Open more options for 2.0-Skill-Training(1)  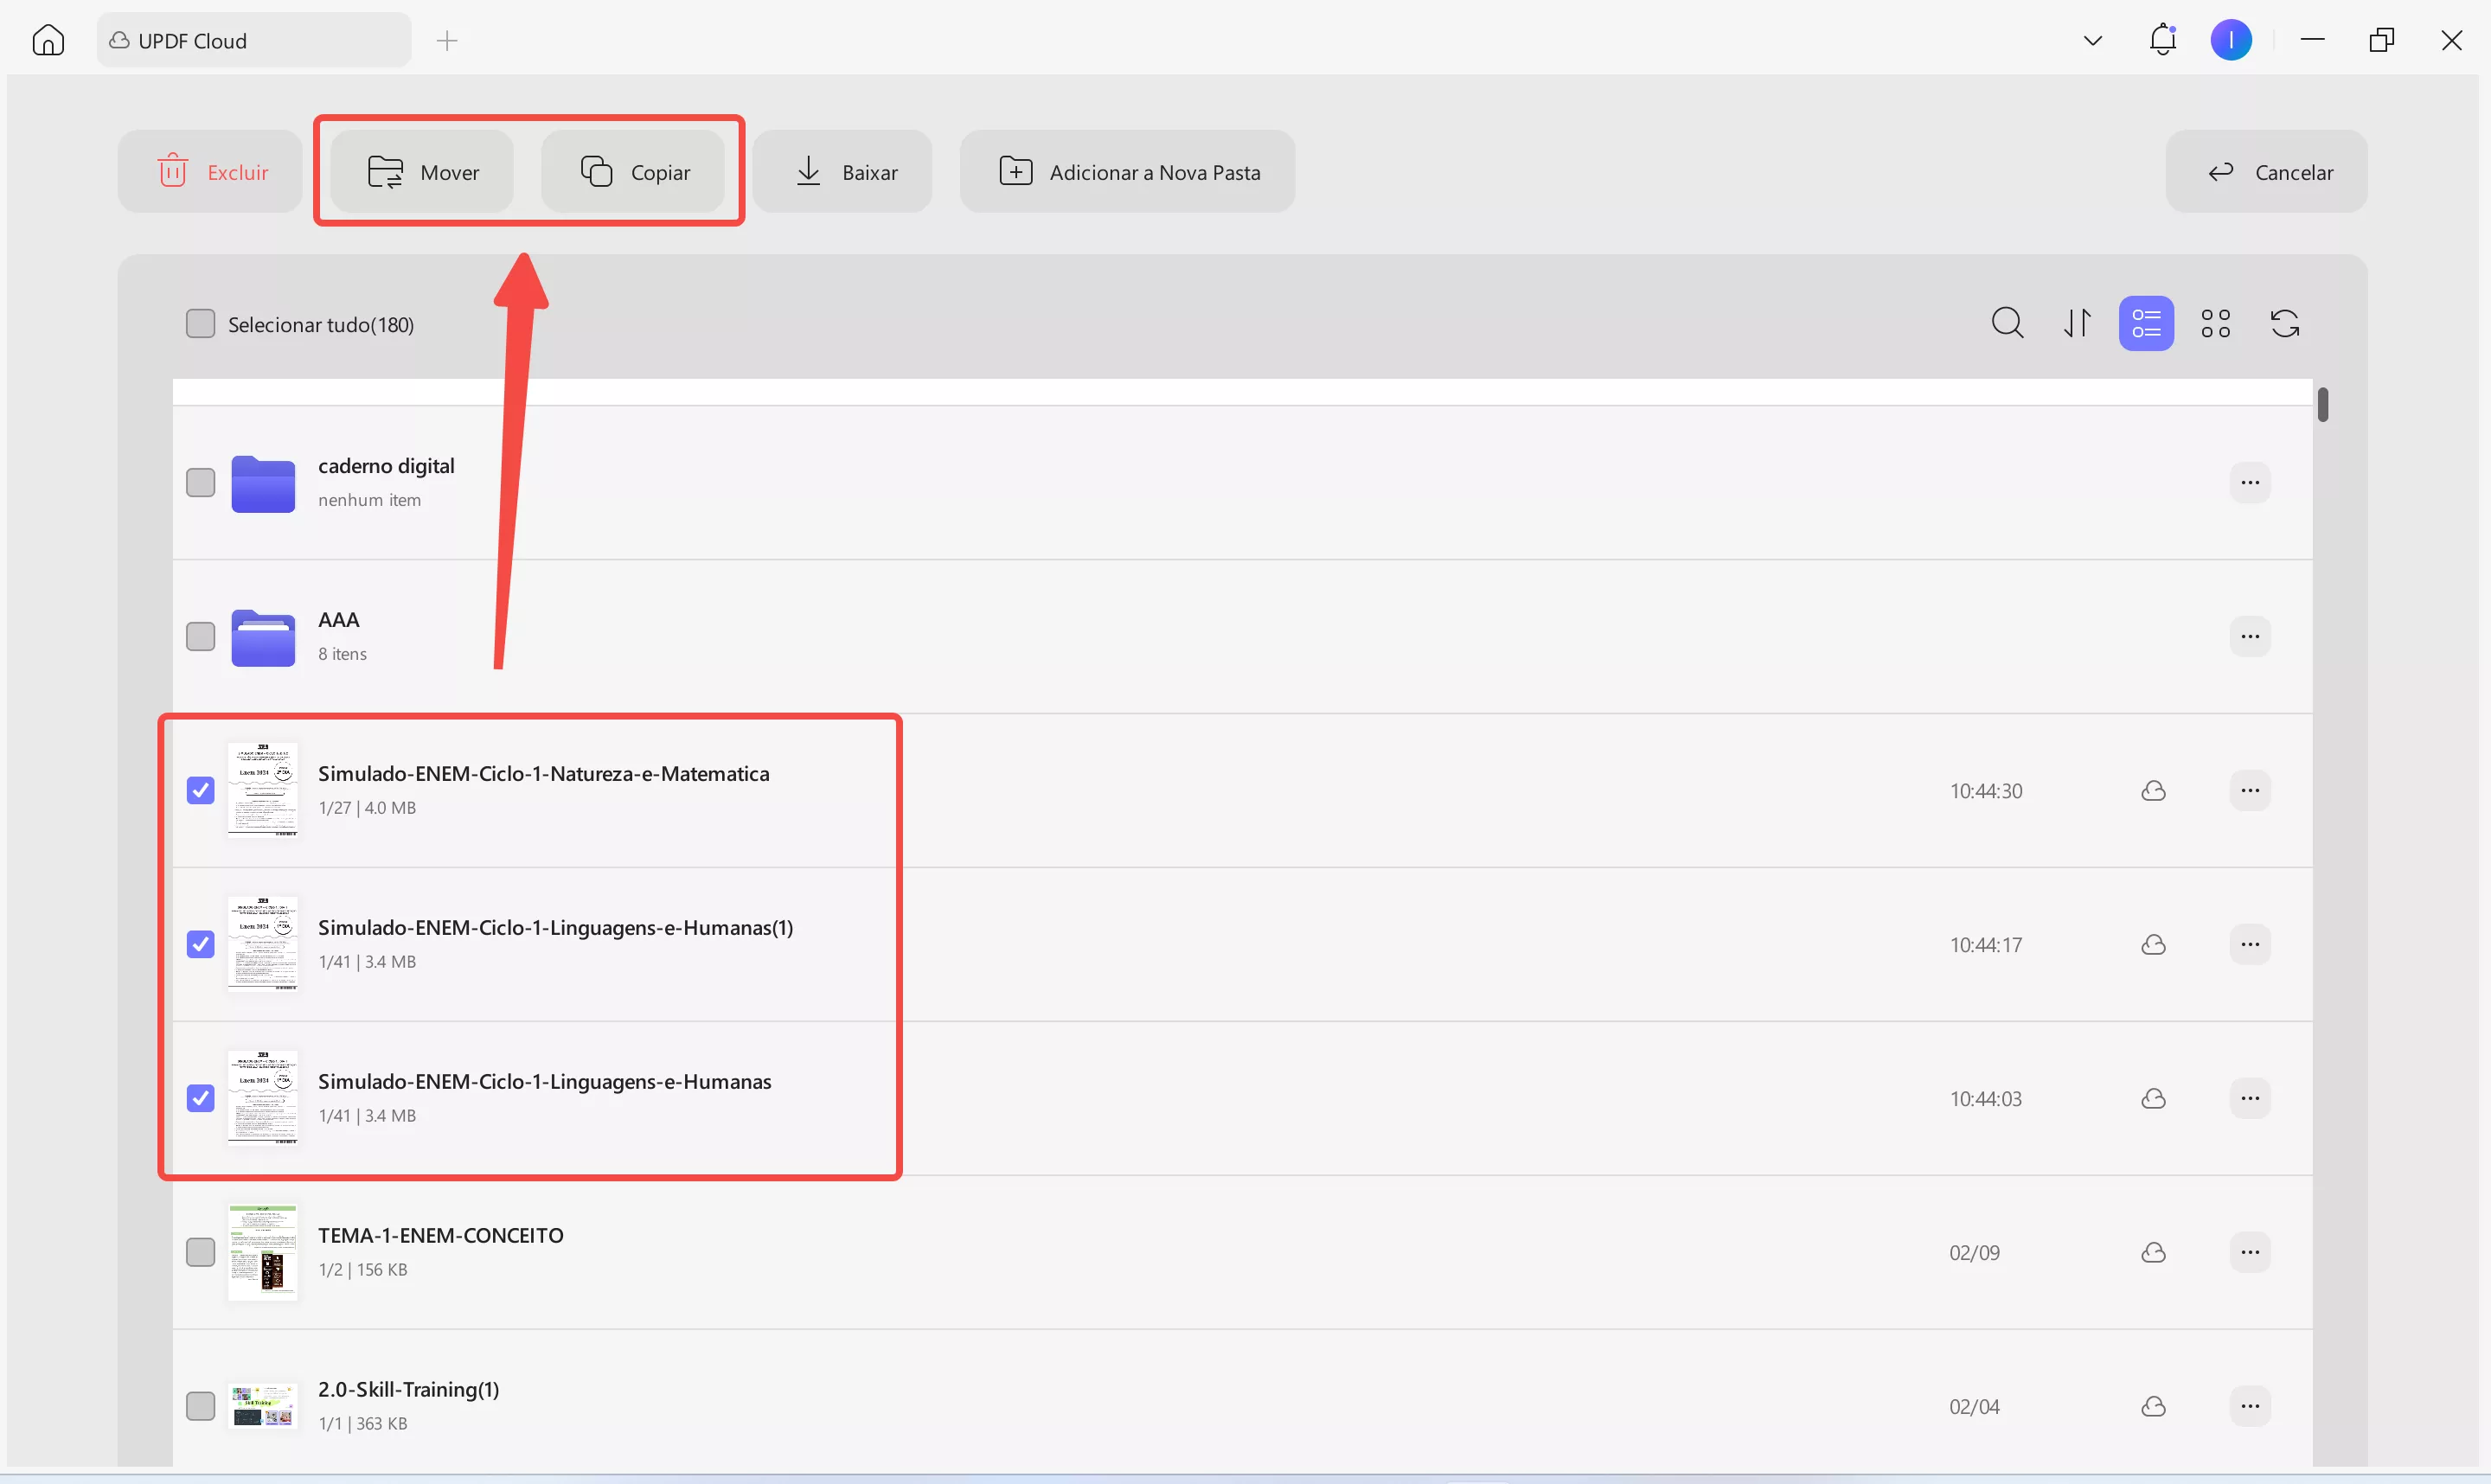click(x=2249, y=1406)
